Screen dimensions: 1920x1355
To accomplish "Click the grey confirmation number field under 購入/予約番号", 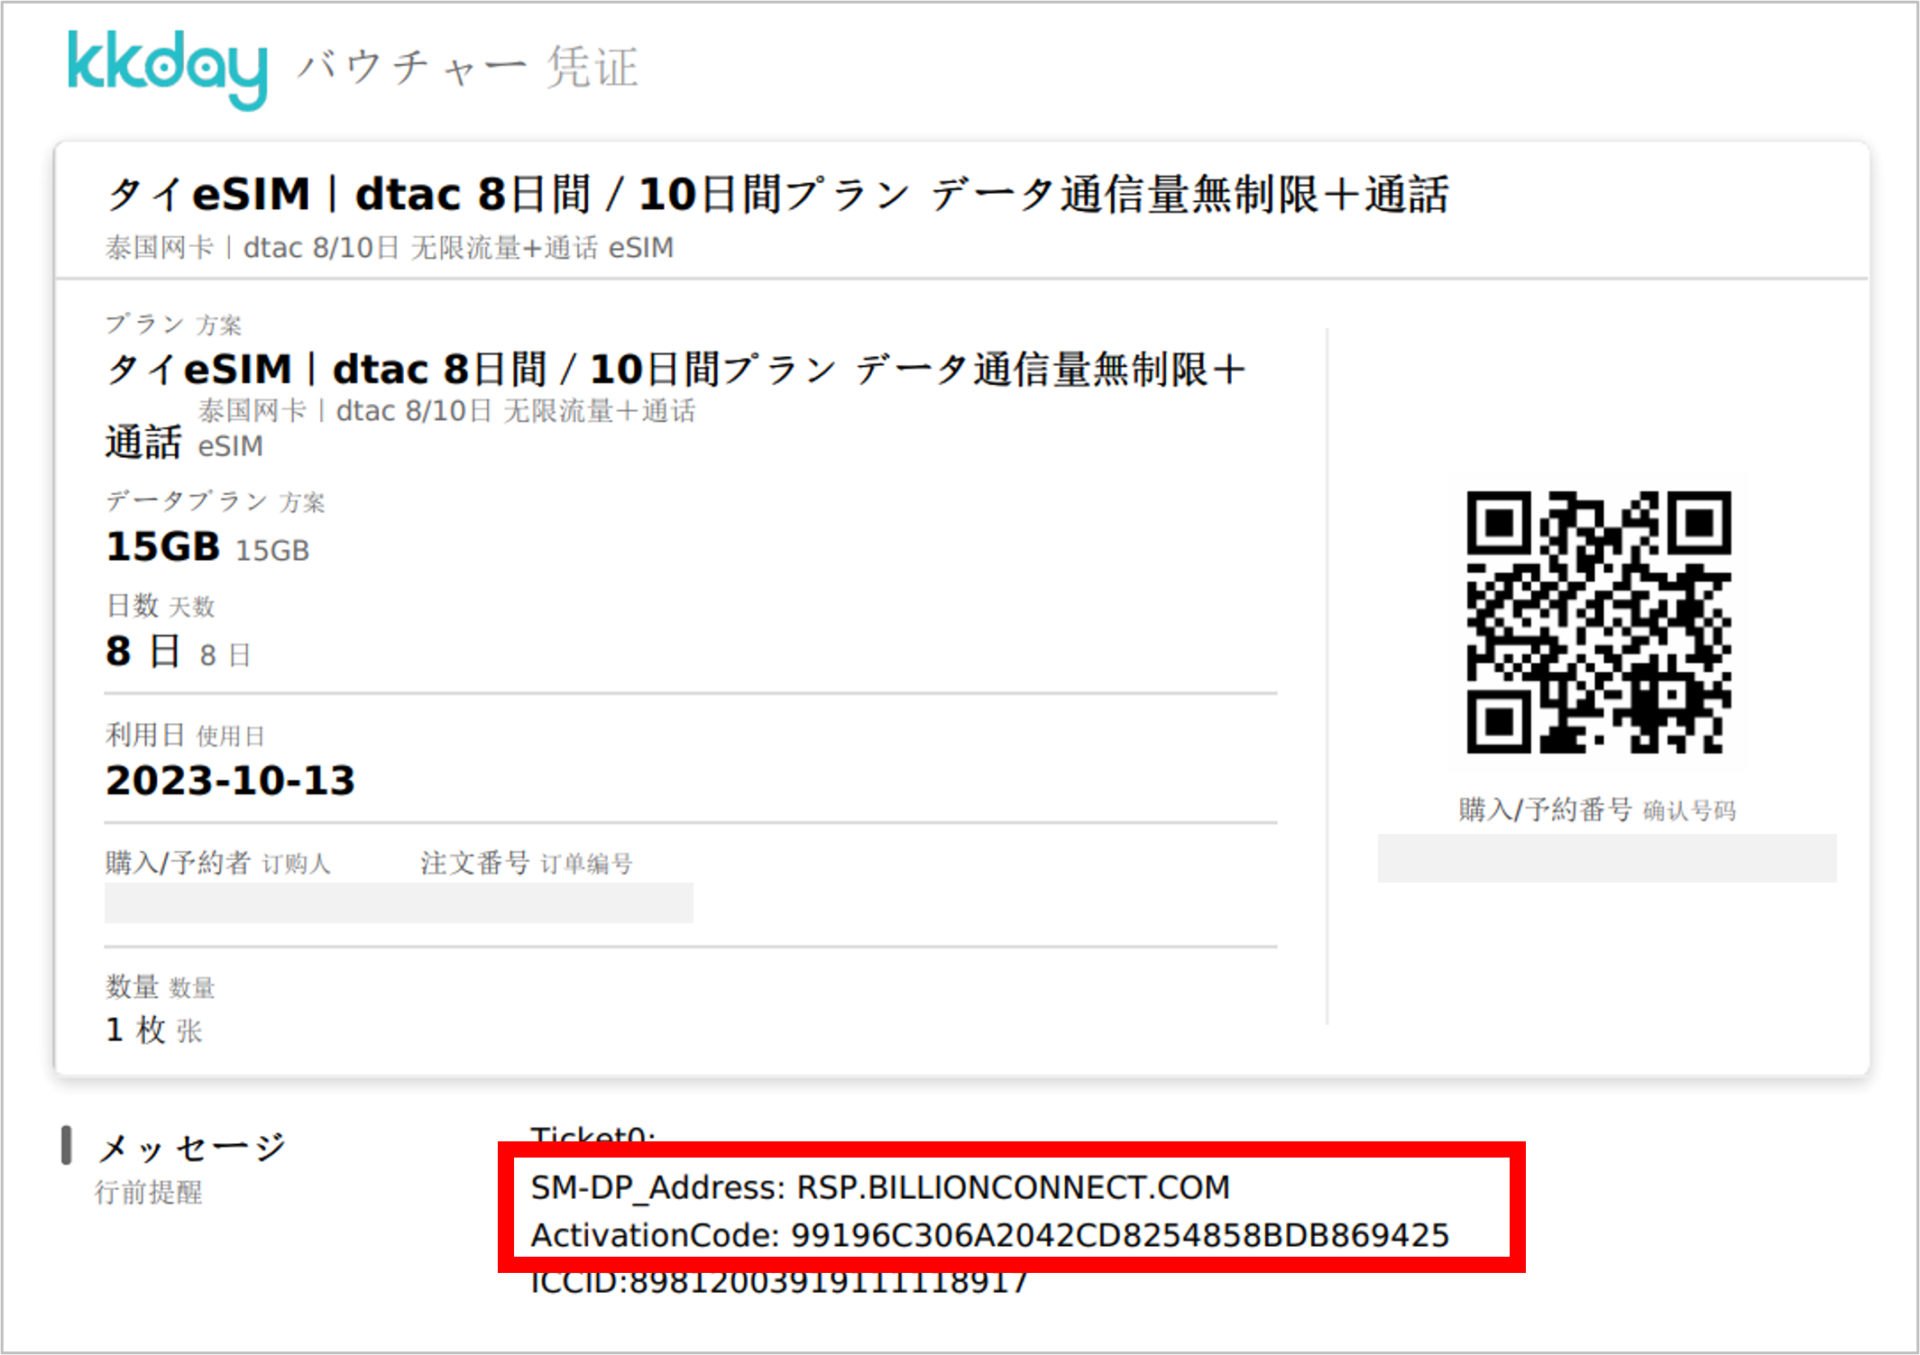I will click(1606, 858).
